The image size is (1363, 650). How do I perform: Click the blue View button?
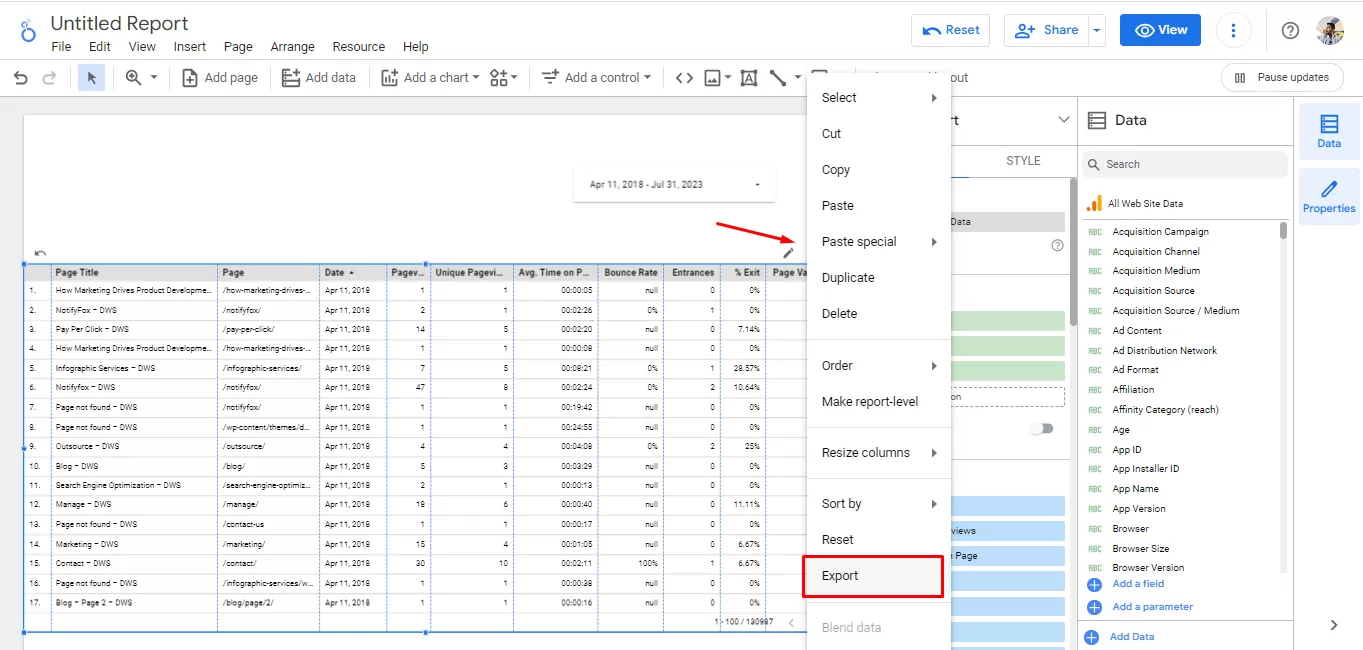(x=1160, y=30)
